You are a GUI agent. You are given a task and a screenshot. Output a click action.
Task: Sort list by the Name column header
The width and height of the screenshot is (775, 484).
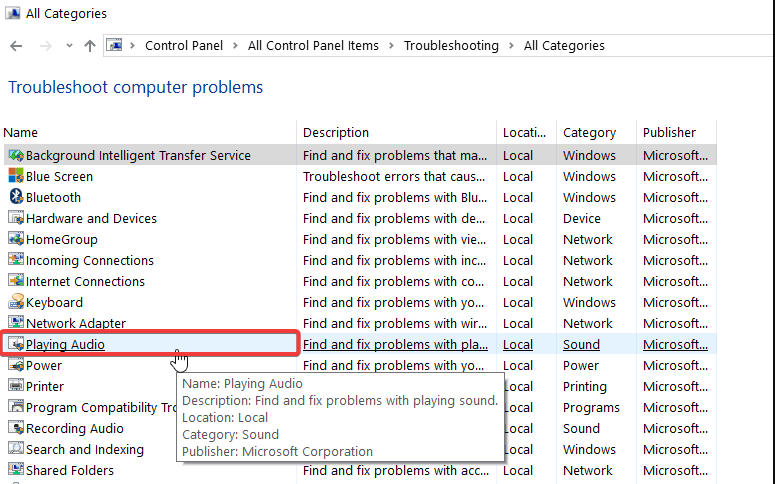[x=21, y=132]
